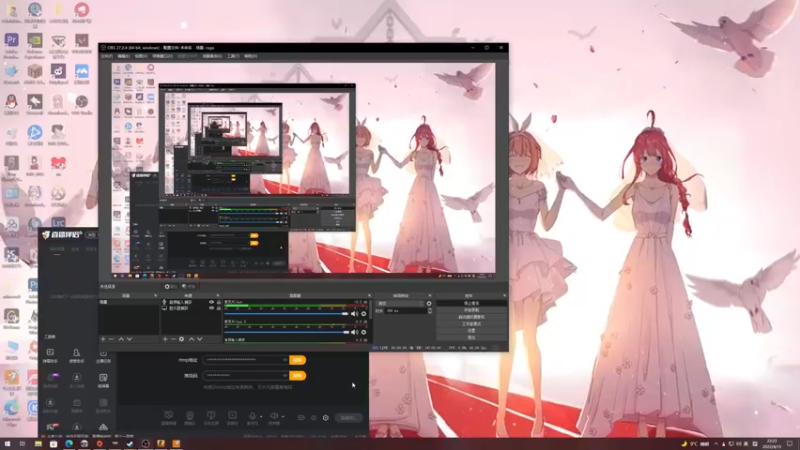Float the Controls dock via header icon
The height and width of the screenshot is (450, 800).
click(x=504, y=296)
